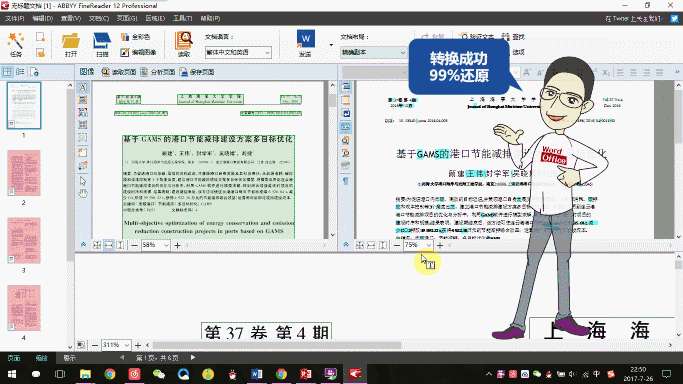Toggle fit-to-page in text pane
This screenshot has height=384, width=683.
pyautogui.click(x=359, y=246)
